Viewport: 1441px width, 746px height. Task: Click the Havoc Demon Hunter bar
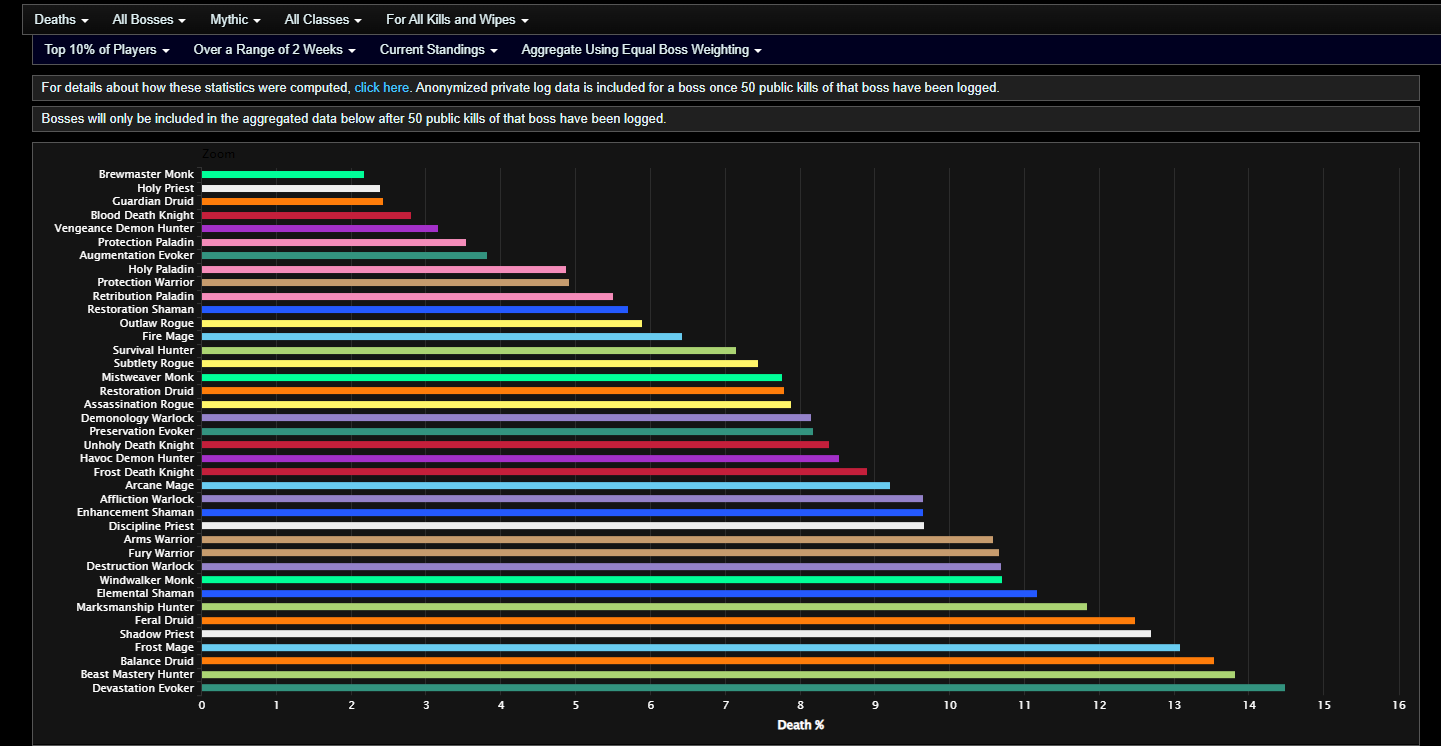click(520, 458)
